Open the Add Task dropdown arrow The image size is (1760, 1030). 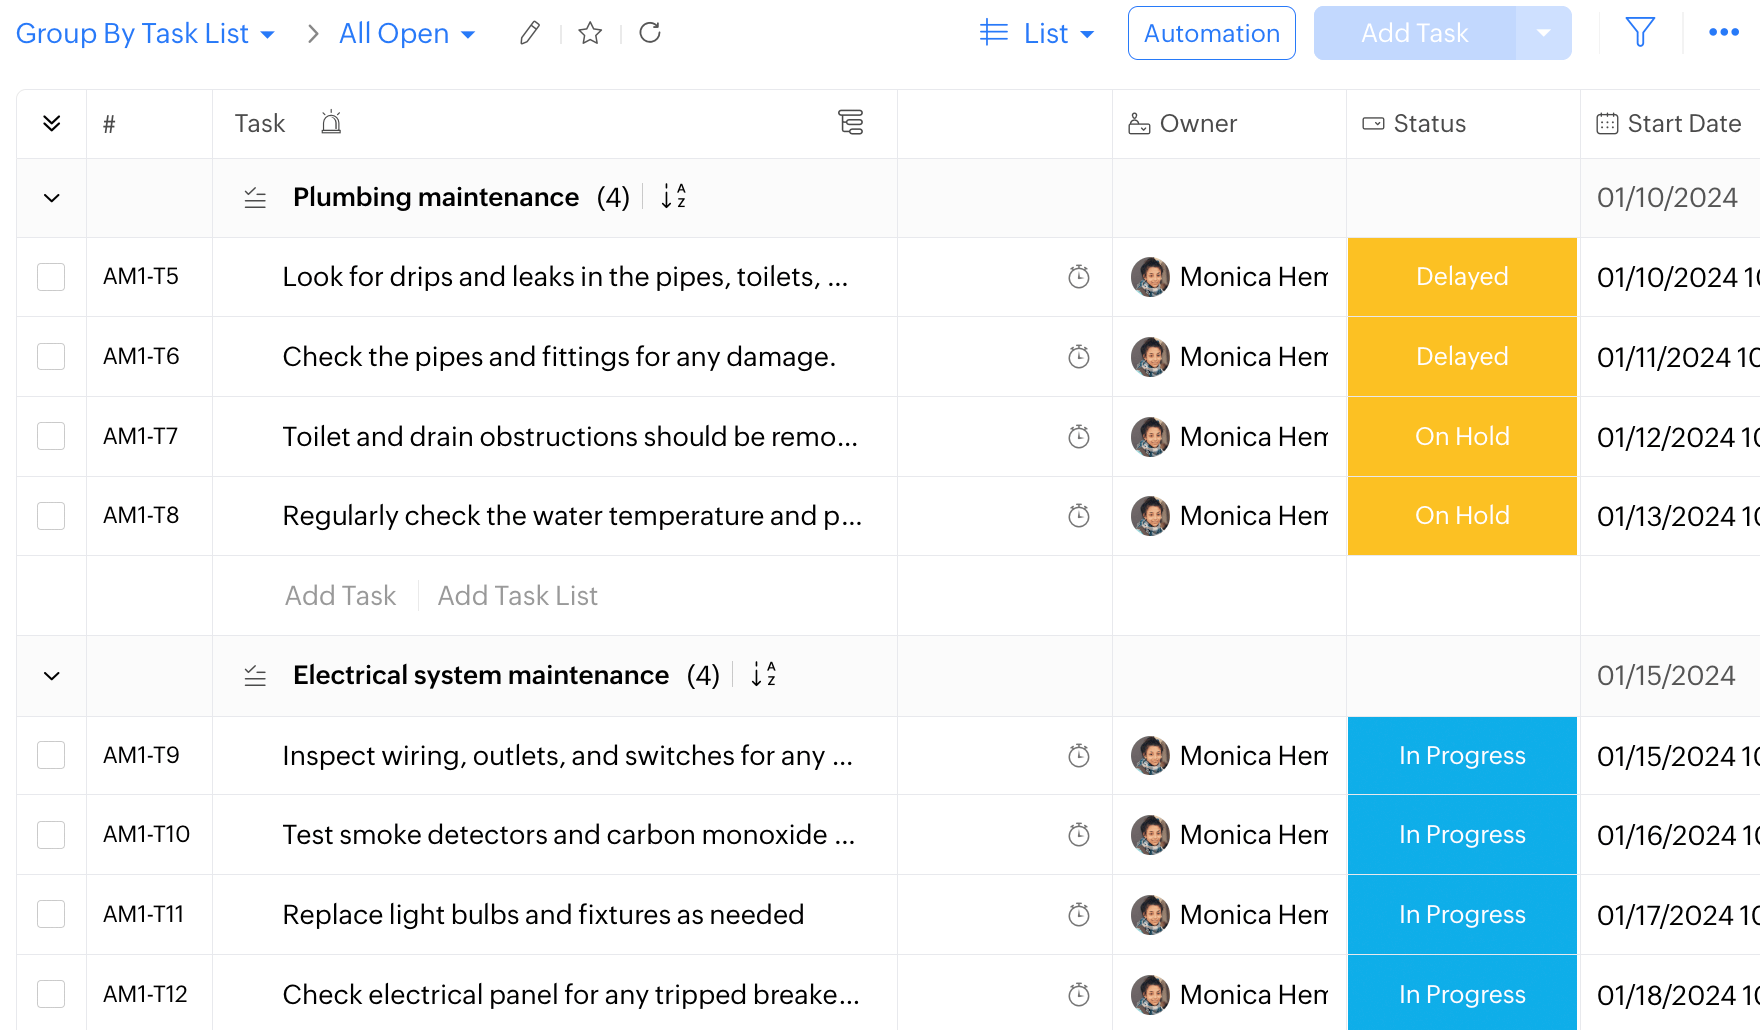[x=1543, y=33]
